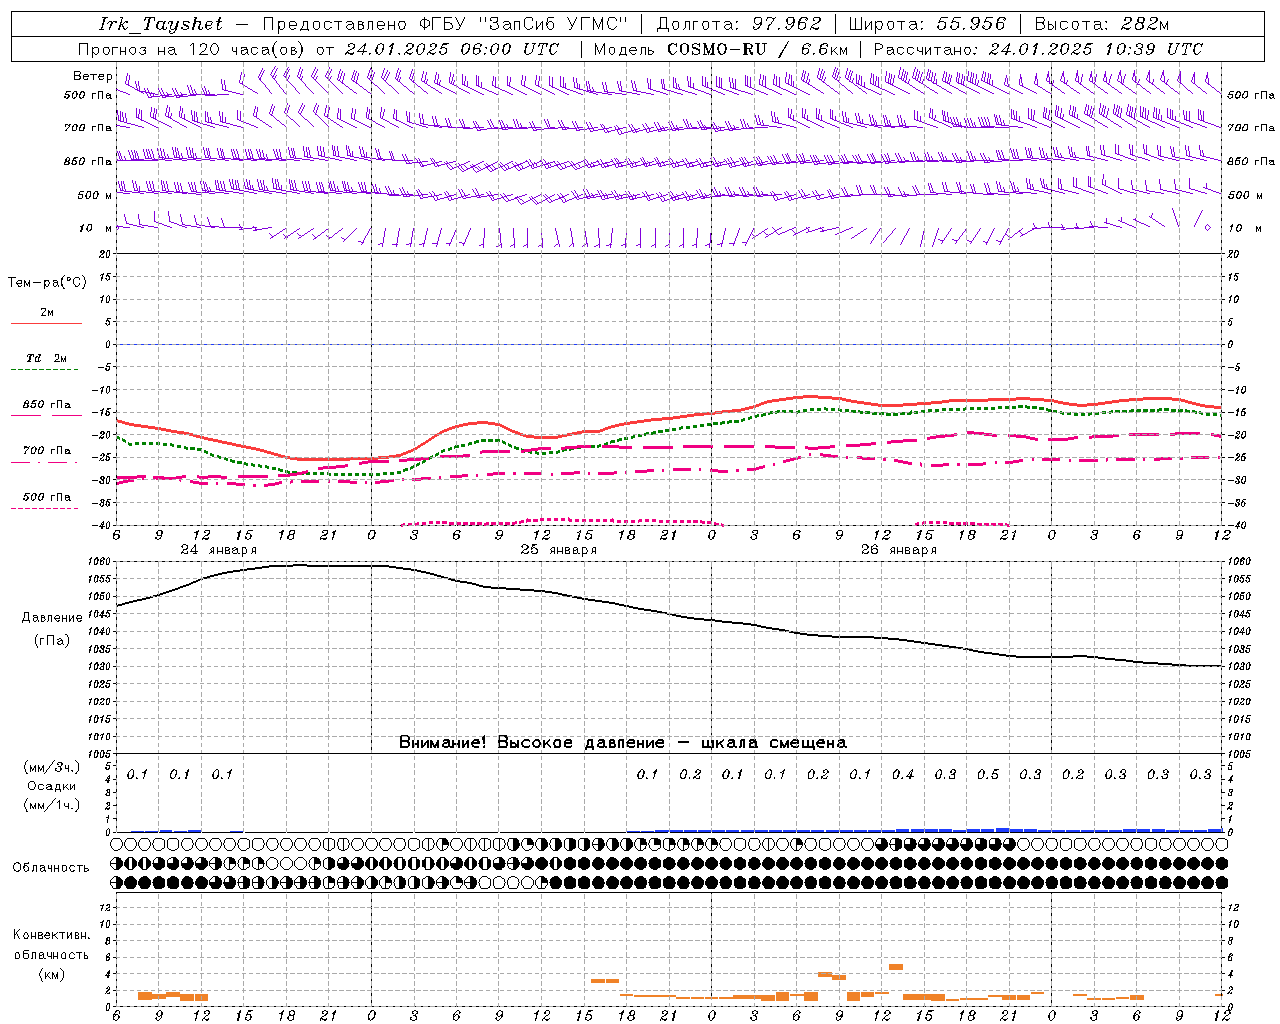Select the 0.4 three-hour precipitation value
Viewport: 1280px width, 1024px height.
(x=903, y=774)
